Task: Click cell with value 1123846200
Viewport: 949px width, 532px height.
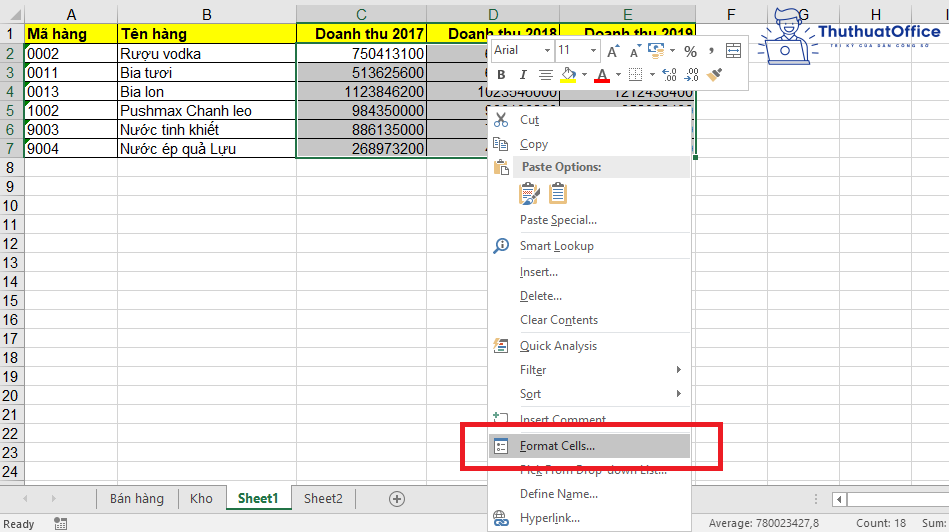Action: tap(361, 92)
